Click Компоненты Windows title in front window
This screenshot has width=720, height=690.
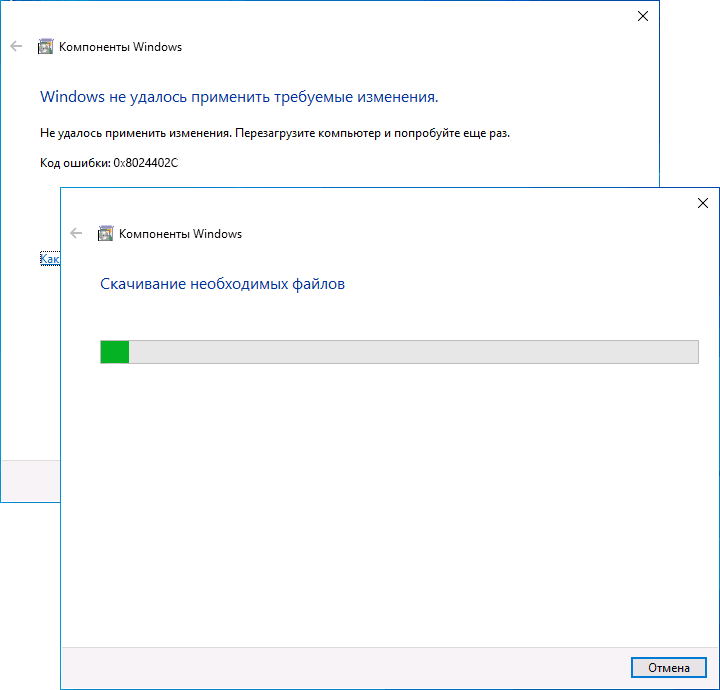pyautogui.click(x=180, y=234)
